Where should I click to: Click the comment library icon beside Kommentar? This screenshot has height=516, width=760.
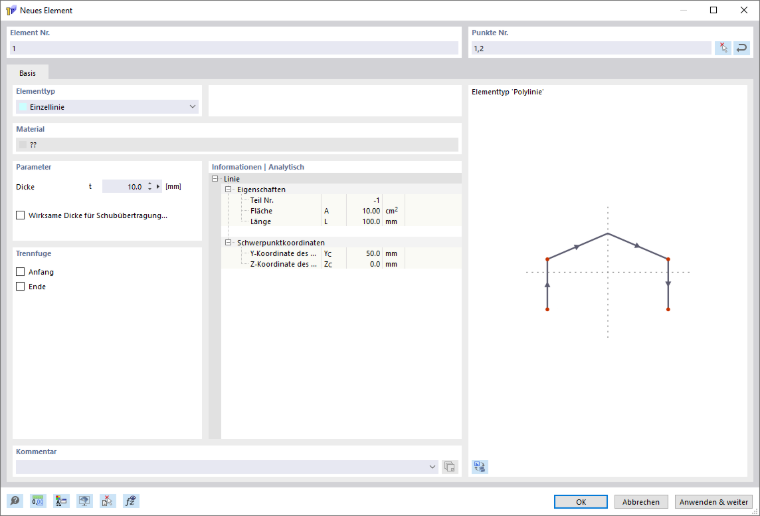(450, 467)
